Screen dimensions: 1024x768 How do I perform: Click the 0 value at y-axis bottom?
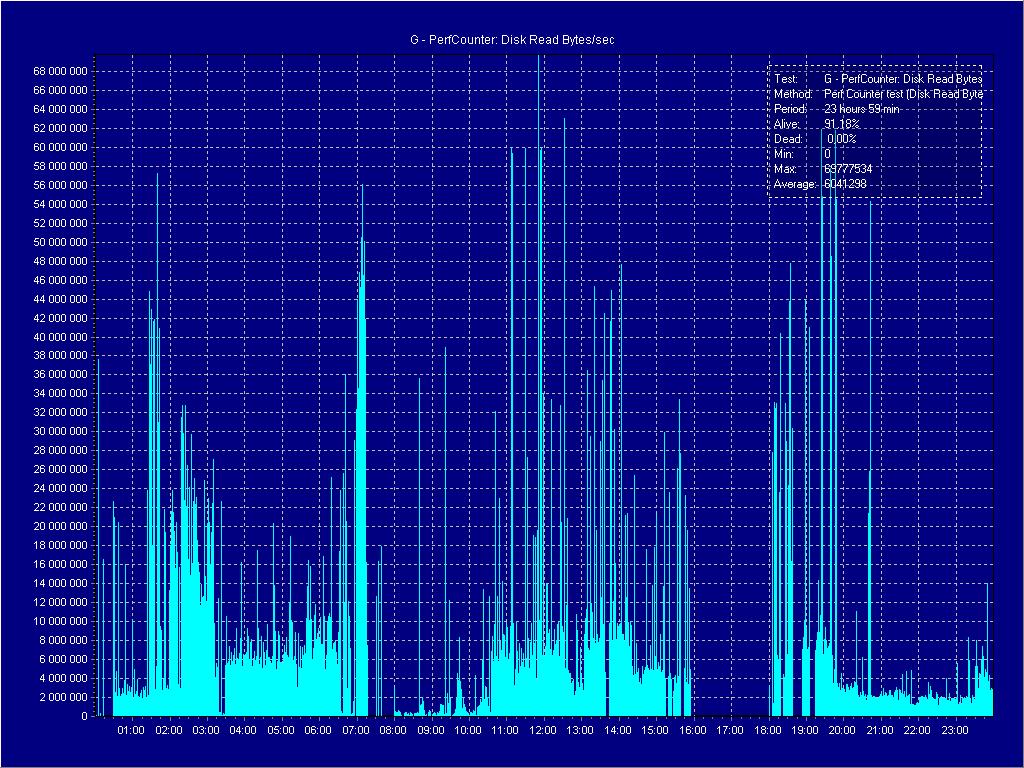84,716
